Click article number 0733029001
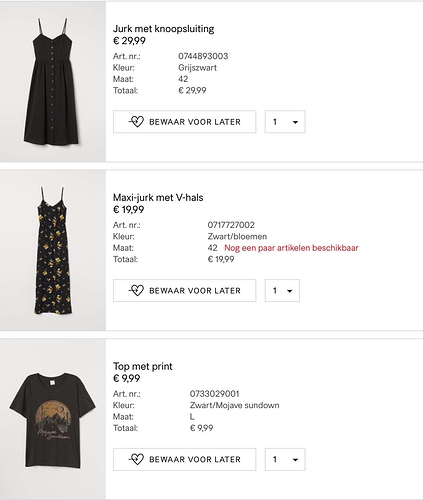Image resolution: width=423 pixels, height=500 pixels. [215, 394]
